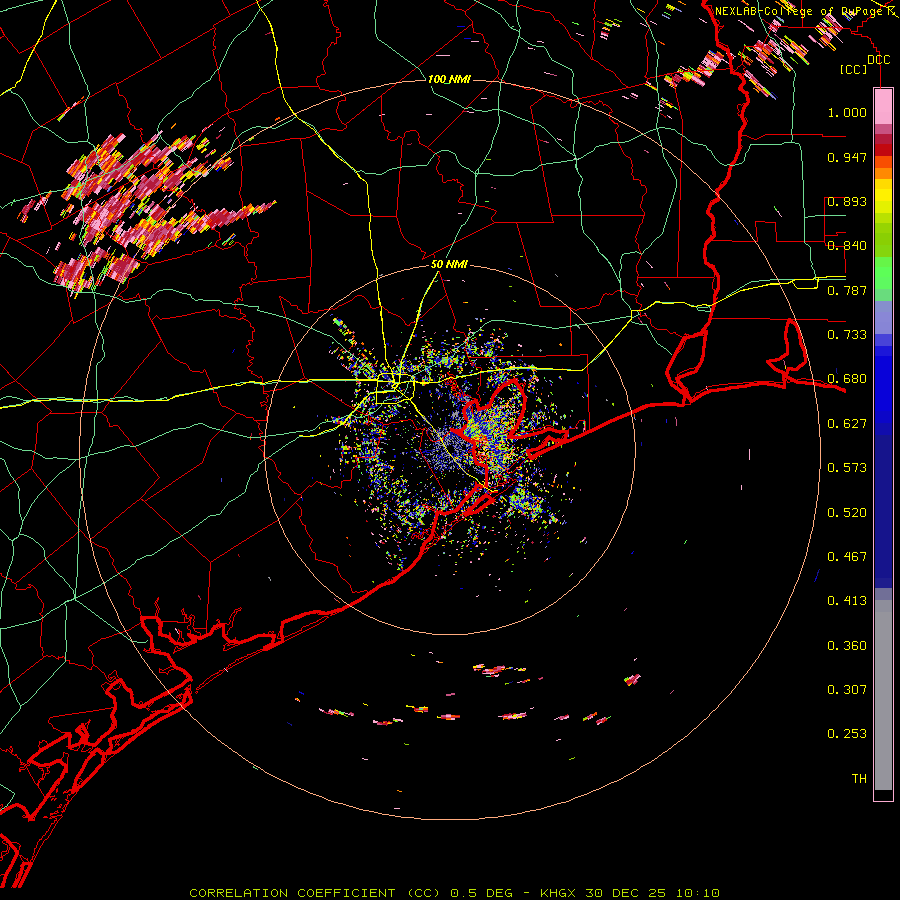Click the NEXLAB College of DuPage watermark text
This screenshot has width=900, height=900.
coord(806,11)
